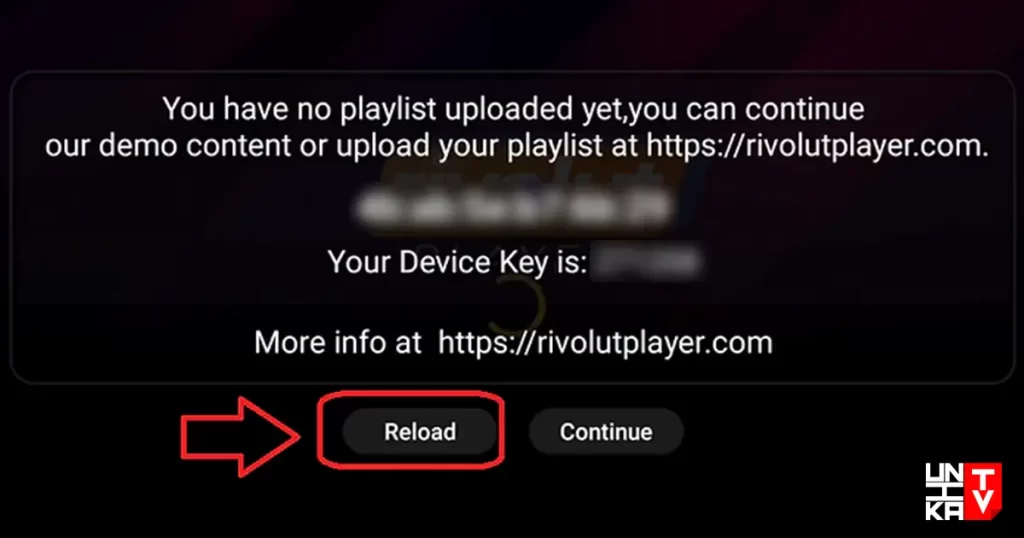
Task: Click the Reload button
Action: click(420, 432)
